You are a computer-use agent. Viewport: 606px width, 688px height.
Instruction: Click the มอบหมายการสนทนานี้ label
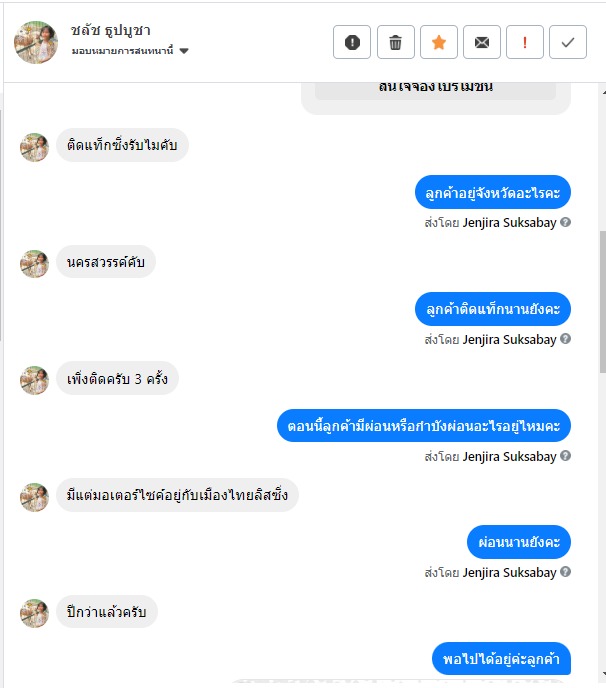click(122, 51)
